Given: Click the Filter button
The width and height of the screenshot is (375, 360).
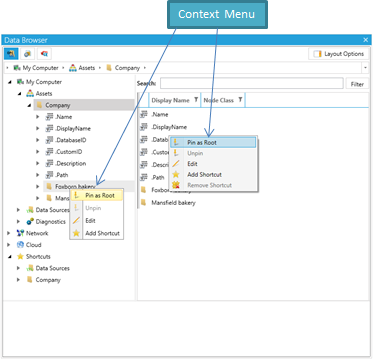Looking at the screenshot, I should [x=357, y=84].
